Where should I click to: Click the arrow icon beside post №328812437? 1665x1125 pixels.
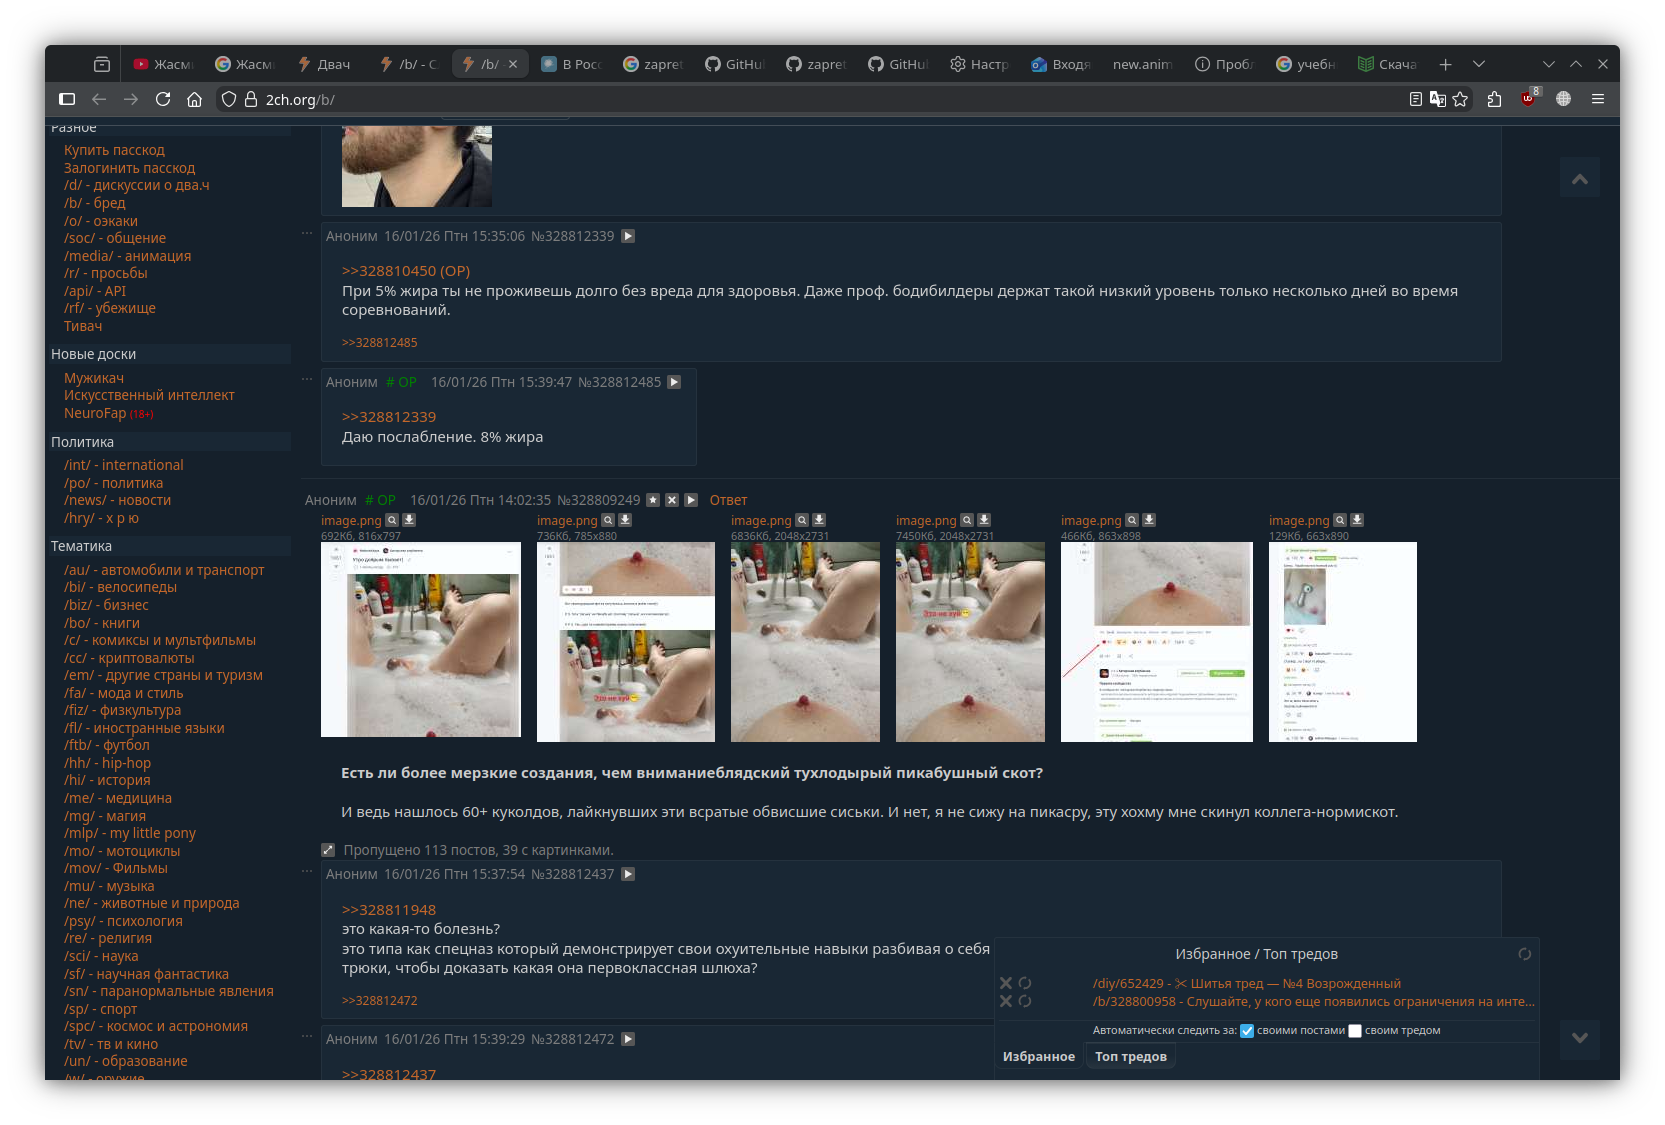[628, 874]
